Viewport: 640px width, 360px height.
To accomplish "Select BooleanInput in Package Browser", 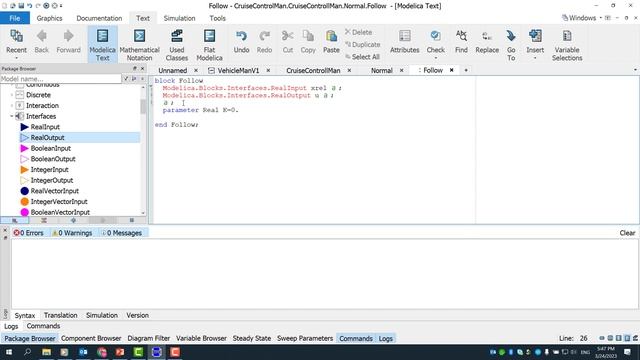I will [x=51, y=148].
